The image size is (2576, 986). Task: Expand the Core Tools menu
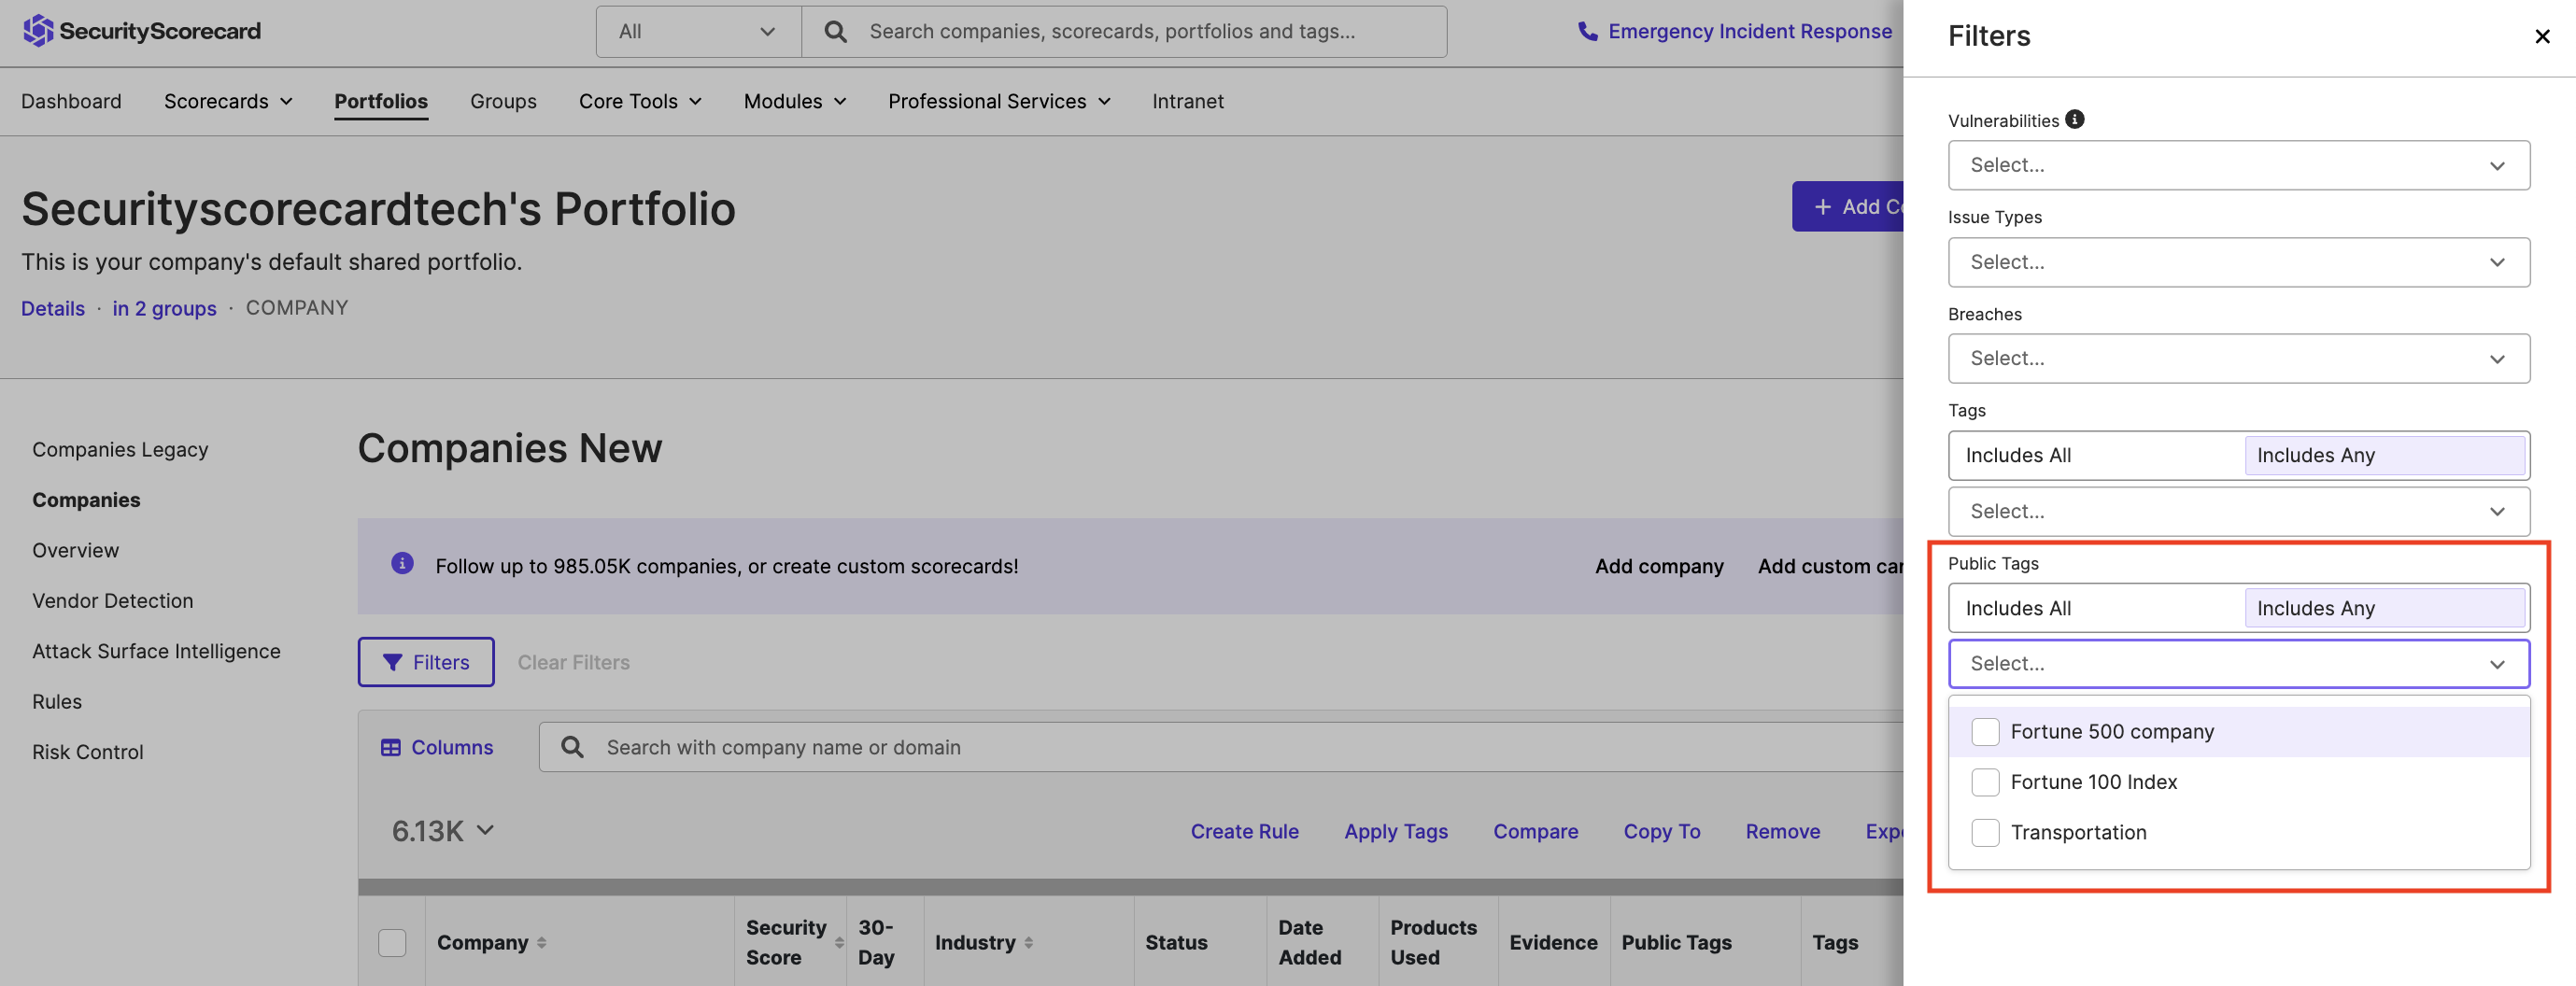640,101
